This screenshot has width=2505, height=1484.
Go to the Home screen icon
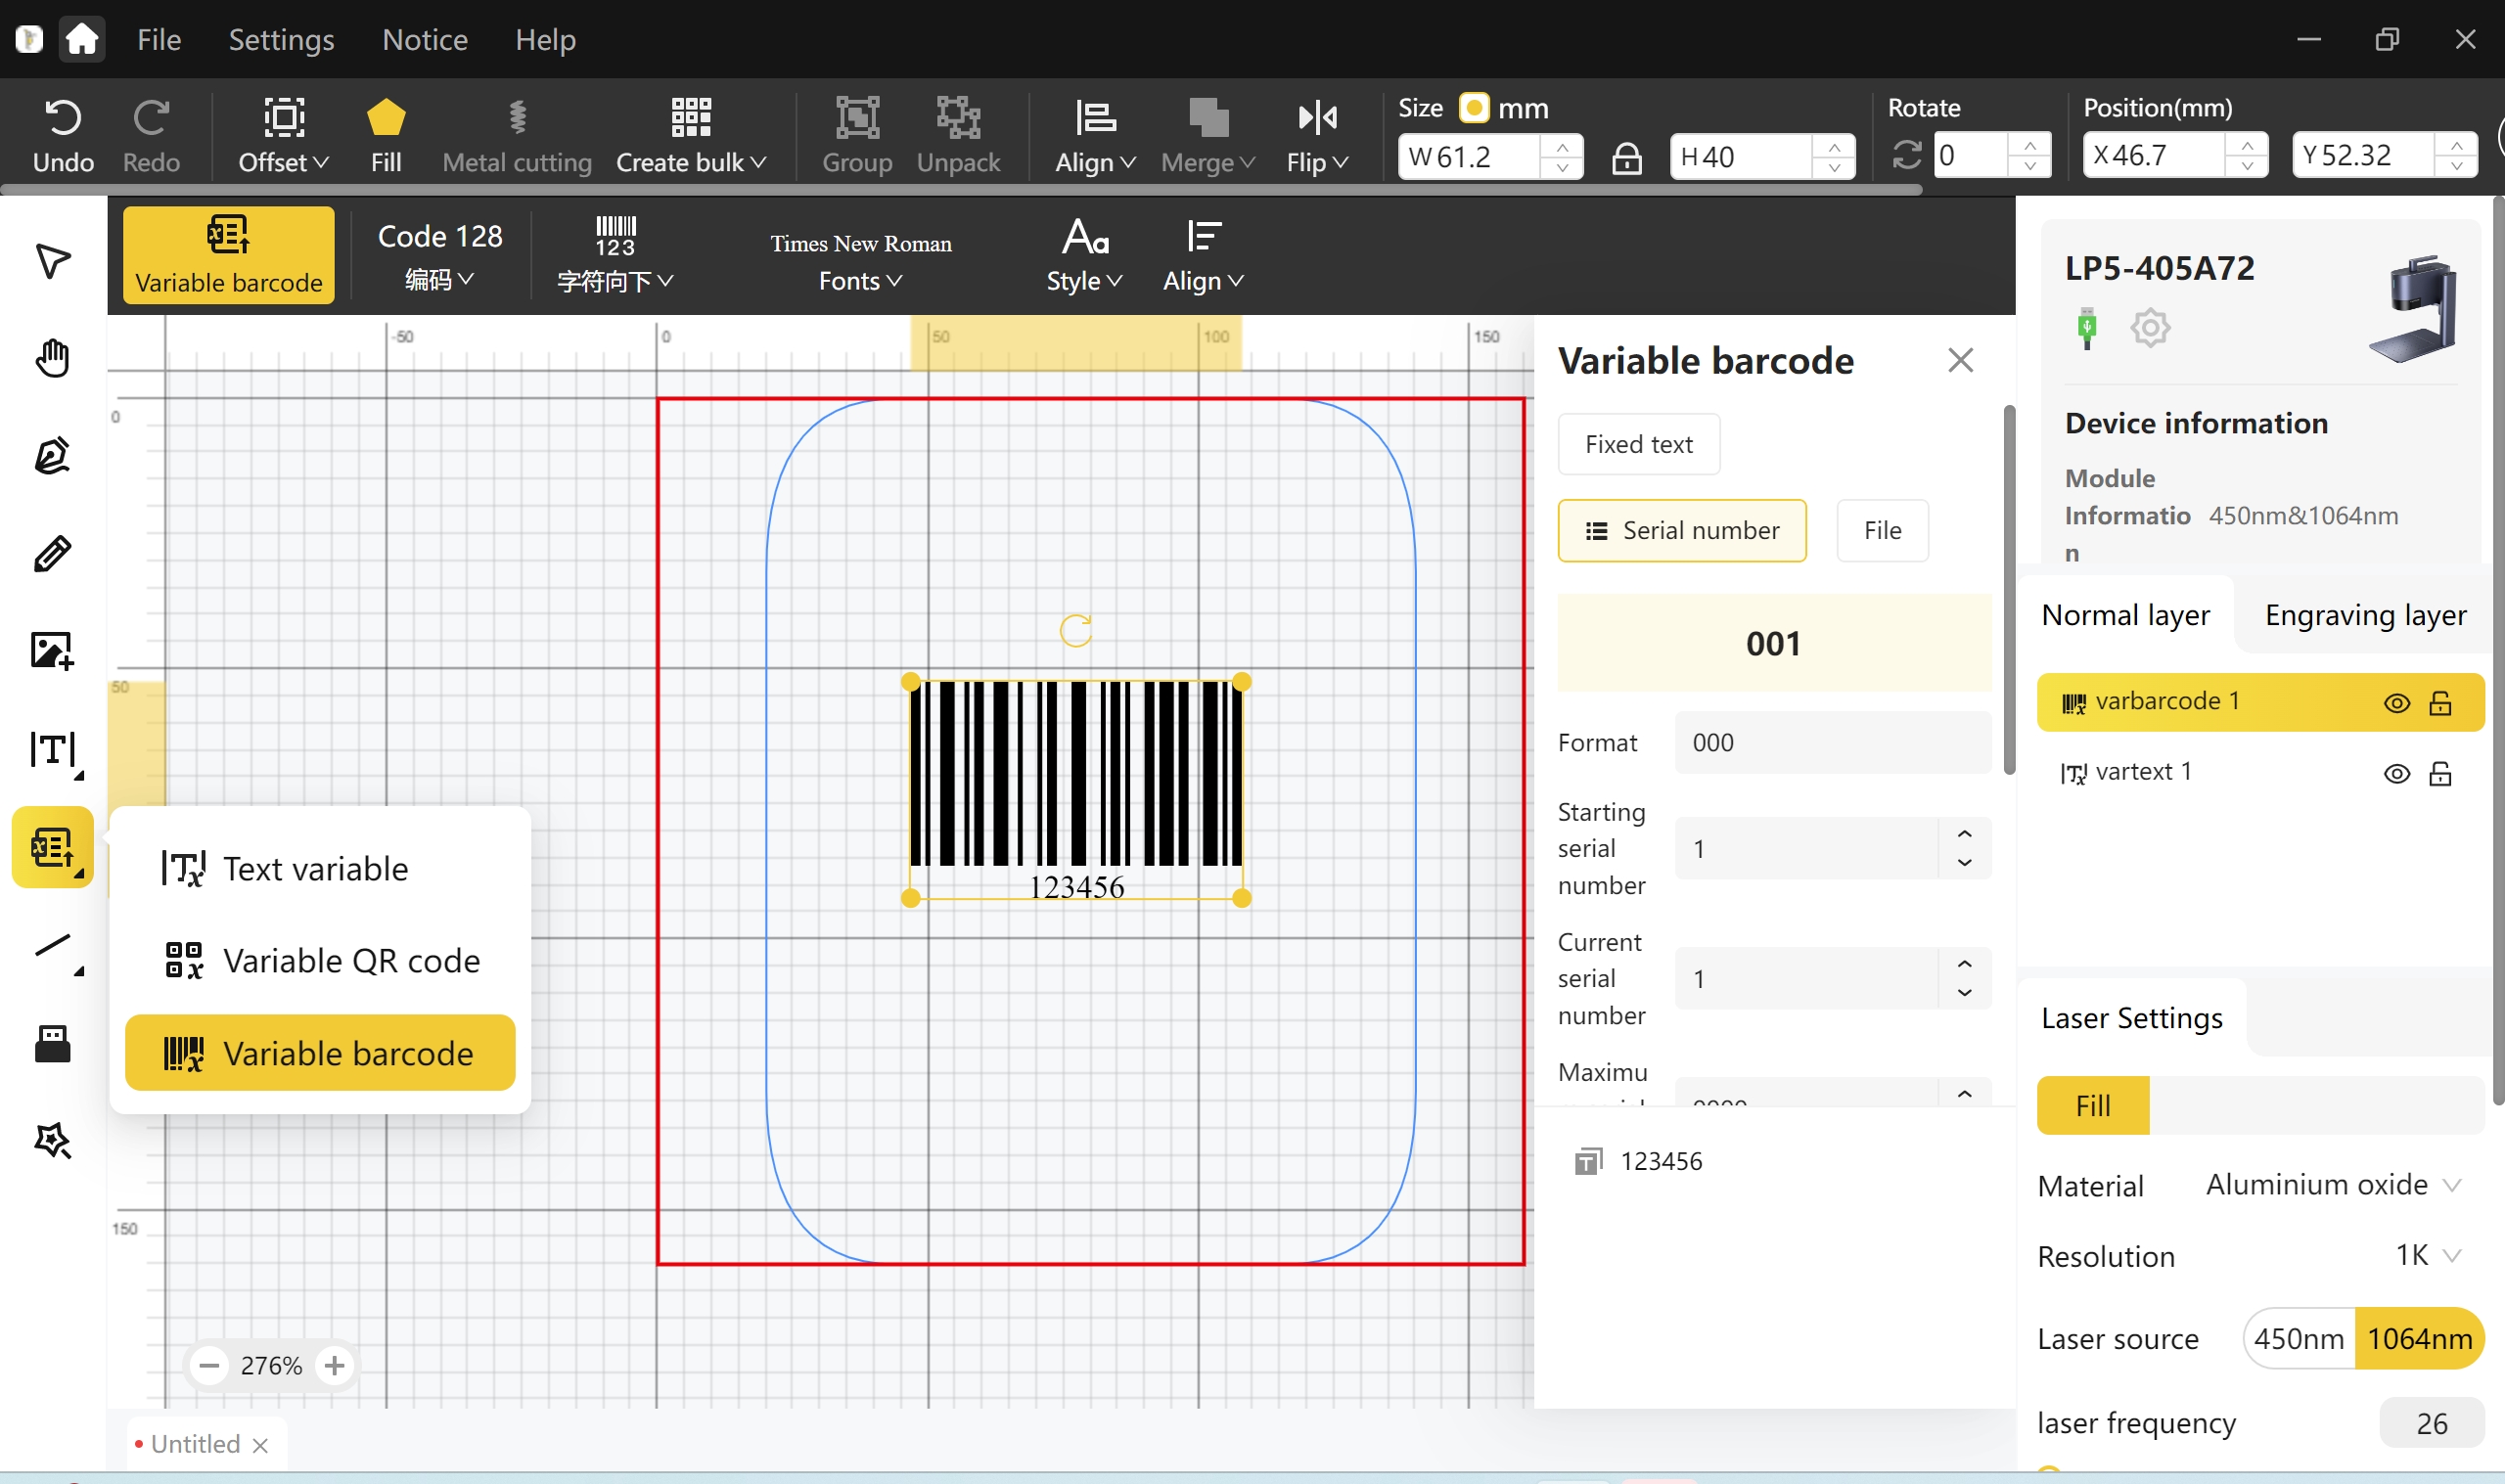(x=81, y=40)
